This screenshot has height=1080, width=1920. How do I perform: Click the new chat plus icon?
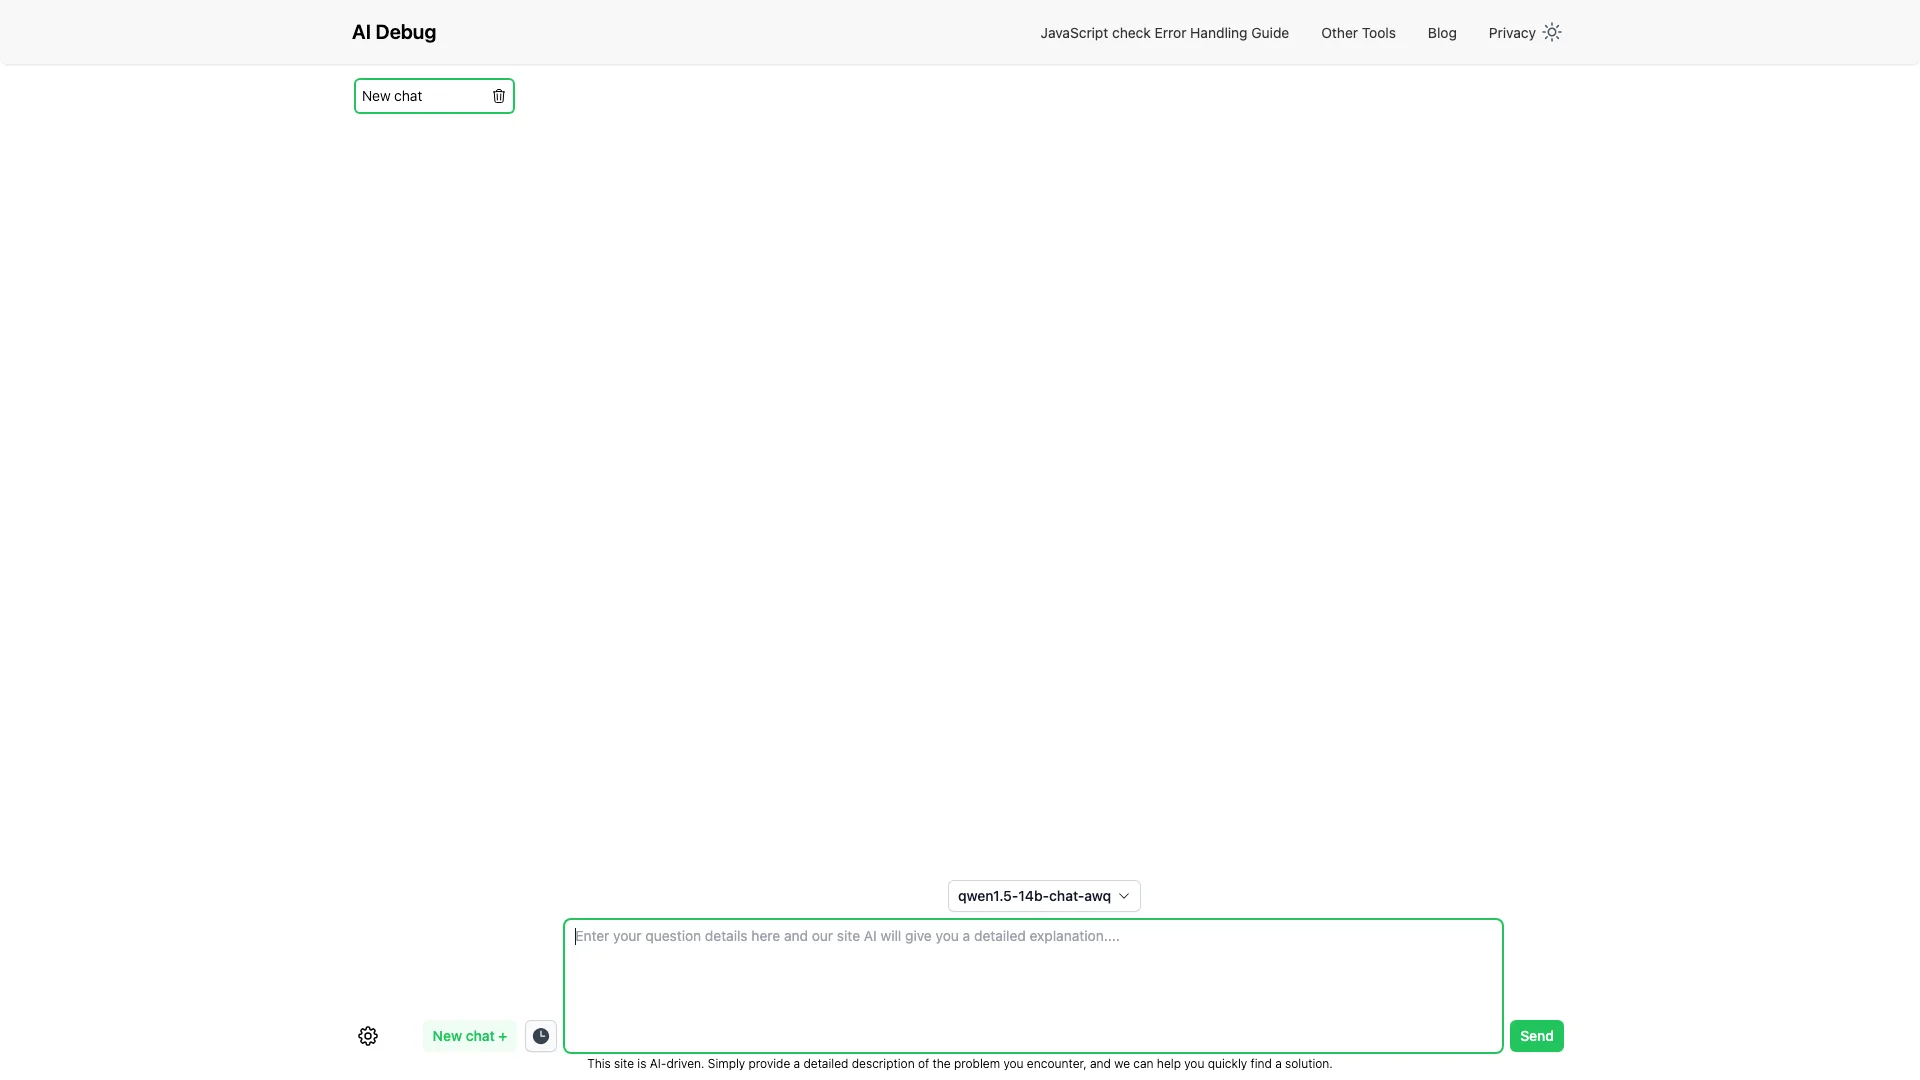tap(469, 1035)
